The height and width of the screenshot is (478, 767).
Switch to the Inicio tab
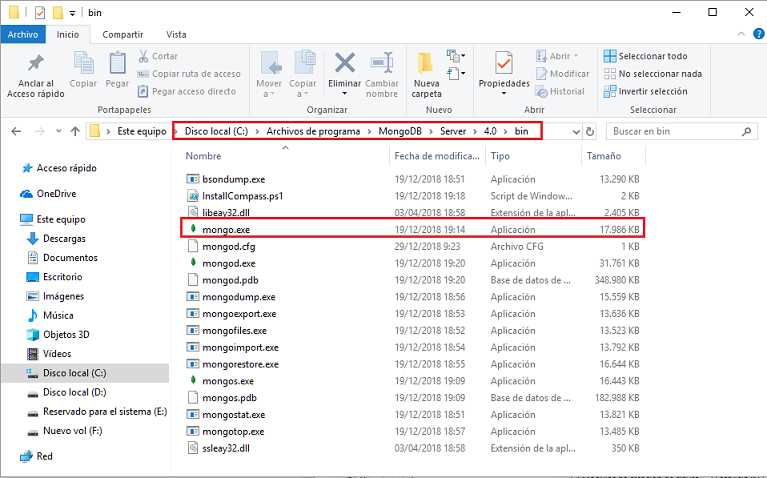[x=68, y=34]
